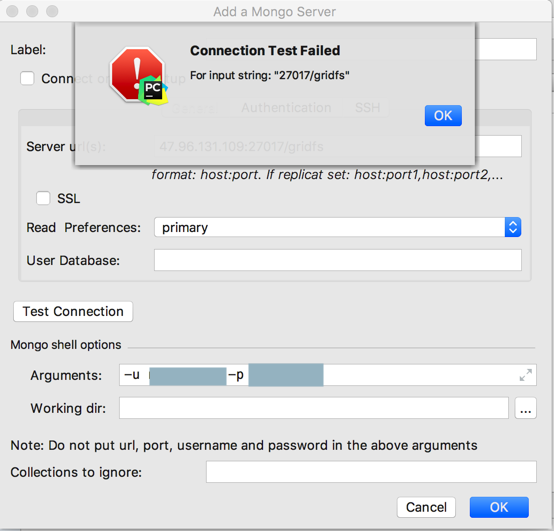This screenshot has height=531, width=554.
Task: Click into the Working dir text field
Action: [314, 408]
